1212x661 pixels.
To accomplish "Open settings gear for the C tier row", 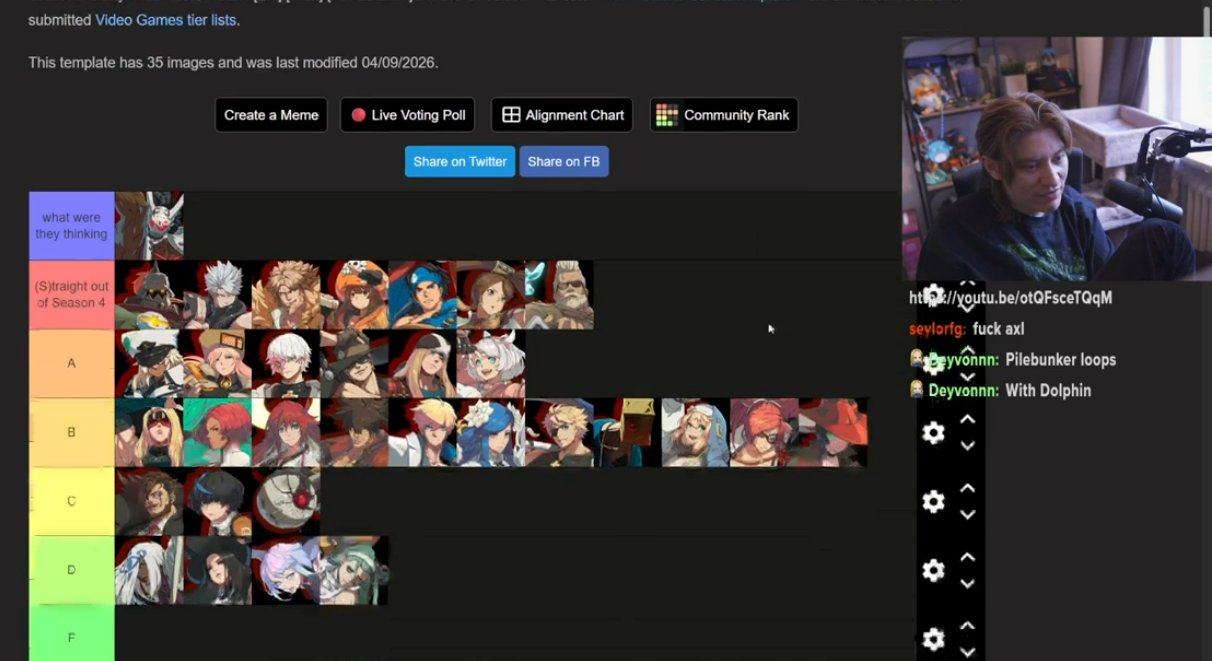I will (933, 502).
